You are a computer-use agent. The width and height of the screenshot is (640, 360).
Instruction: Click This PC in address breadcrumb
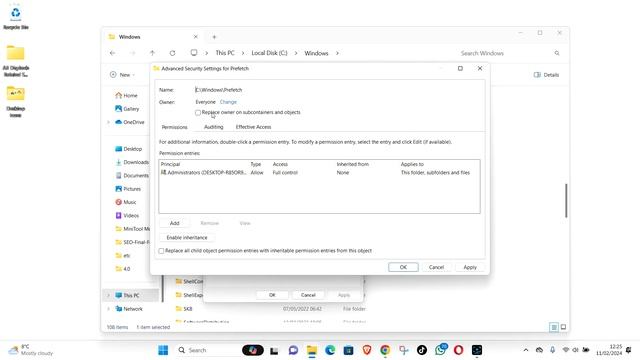click(225, 53)
